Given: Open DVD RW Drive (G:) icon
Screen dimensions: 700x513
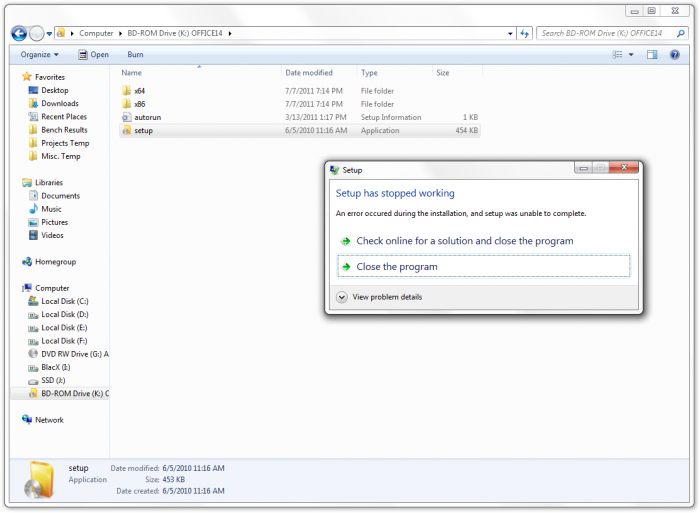Looking at the screenshot, I should click(33, 354).
